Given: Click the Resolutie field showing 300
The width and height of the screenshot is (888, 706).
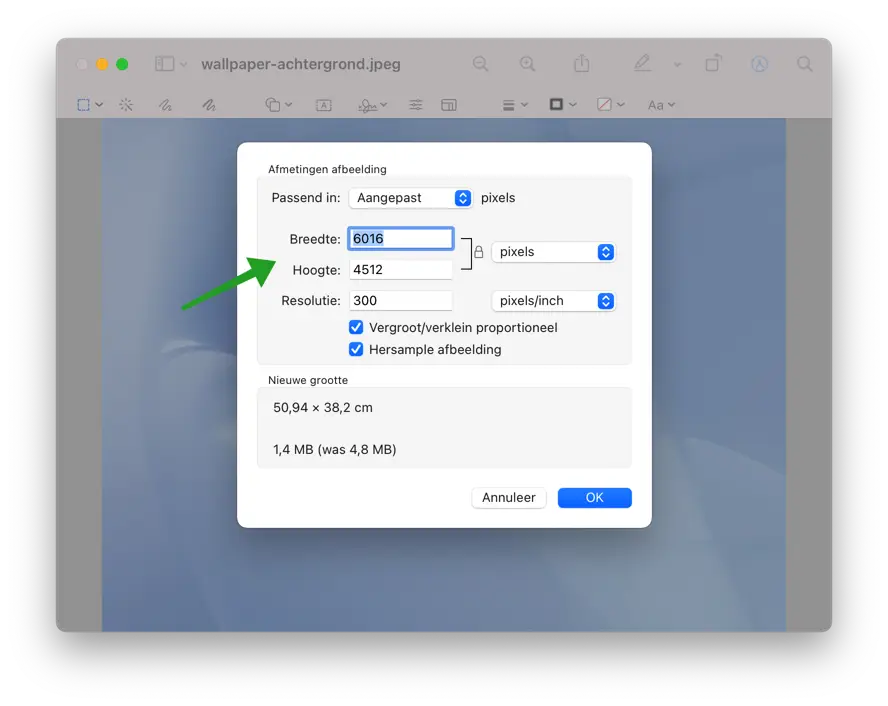Looking at the screenshot, I should click(x=401, y=301).
